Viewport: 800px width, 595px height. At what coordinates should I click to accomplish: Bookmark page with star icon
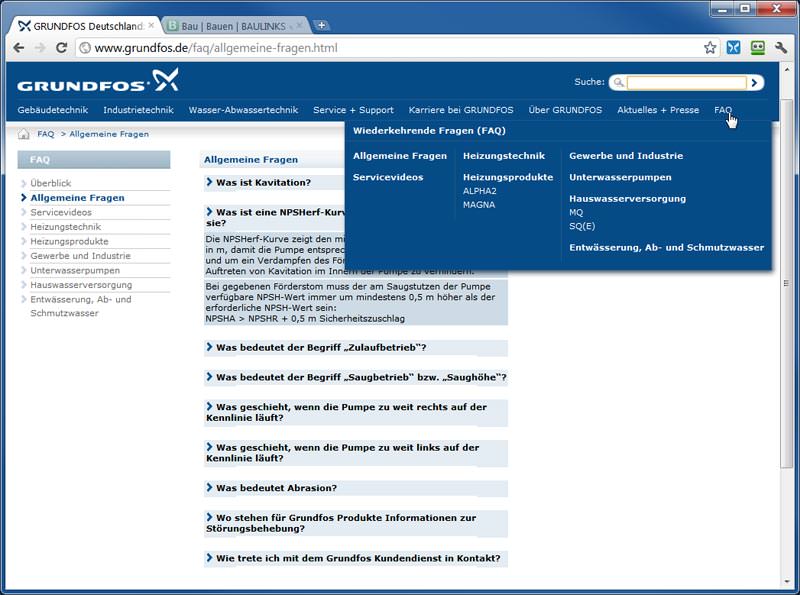click(x=710, y=48)
